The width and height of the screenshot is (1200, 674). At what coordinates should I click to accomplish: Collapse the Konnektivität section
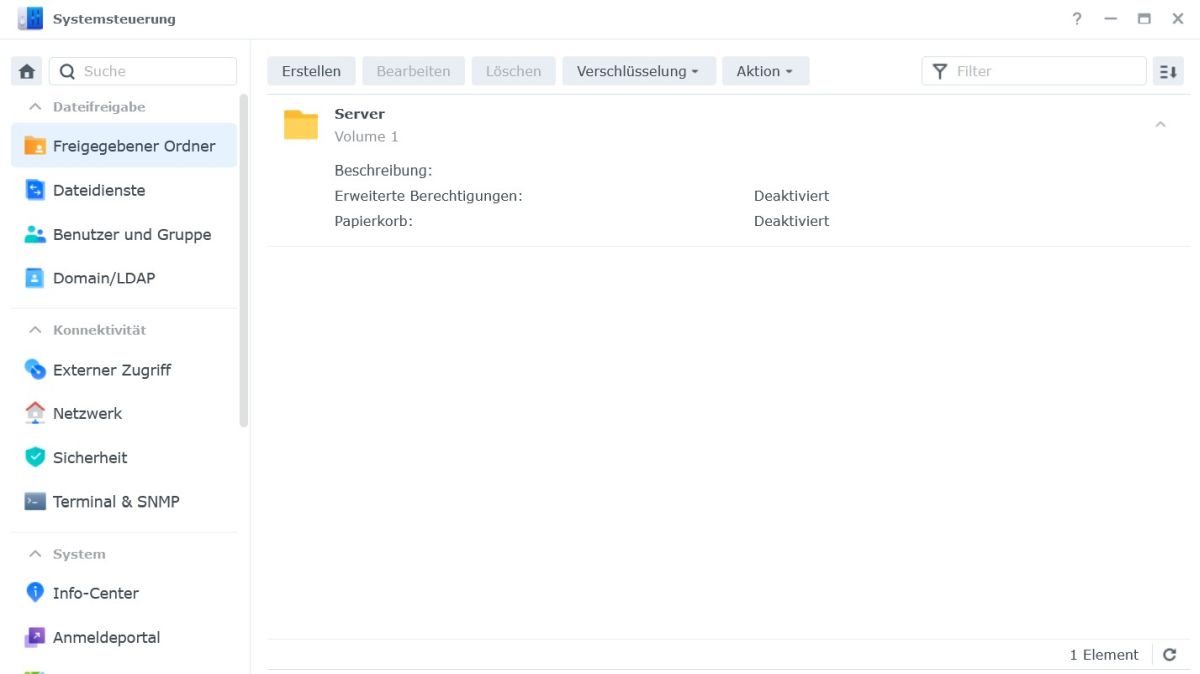click(x=35, y=330)
